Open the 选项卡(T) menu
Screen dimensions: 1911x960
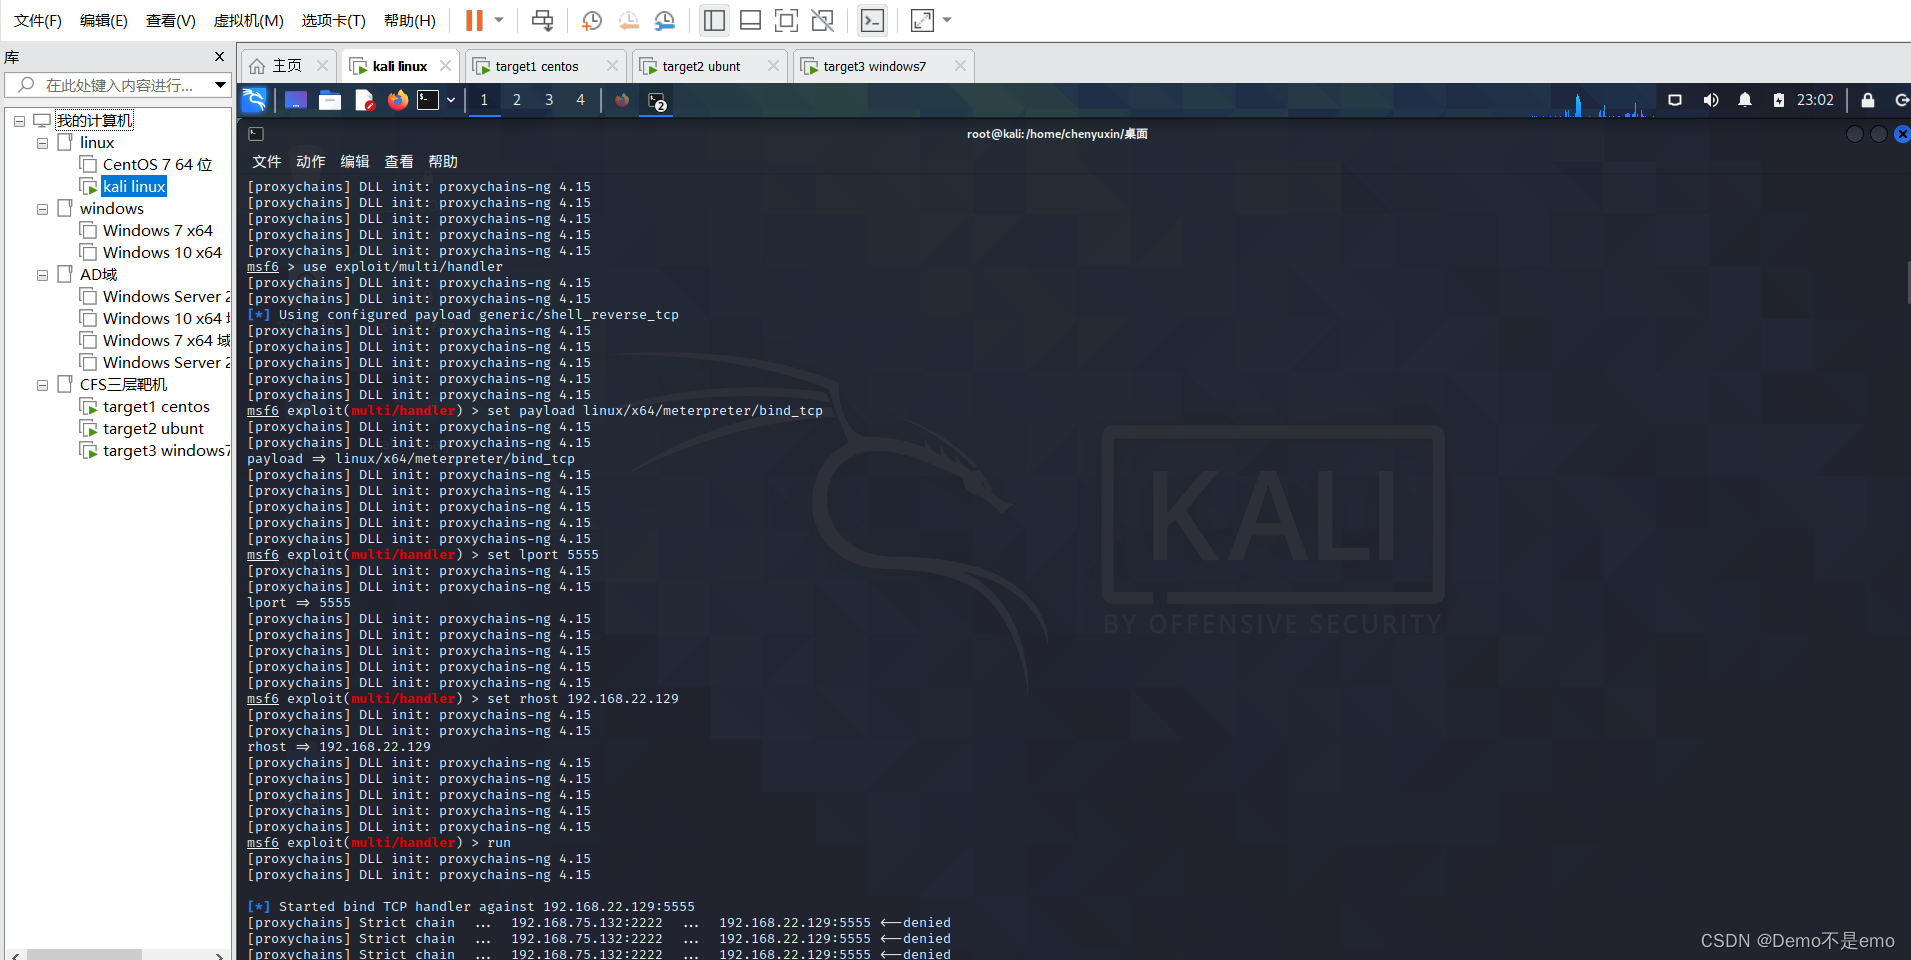coord(334,20)
